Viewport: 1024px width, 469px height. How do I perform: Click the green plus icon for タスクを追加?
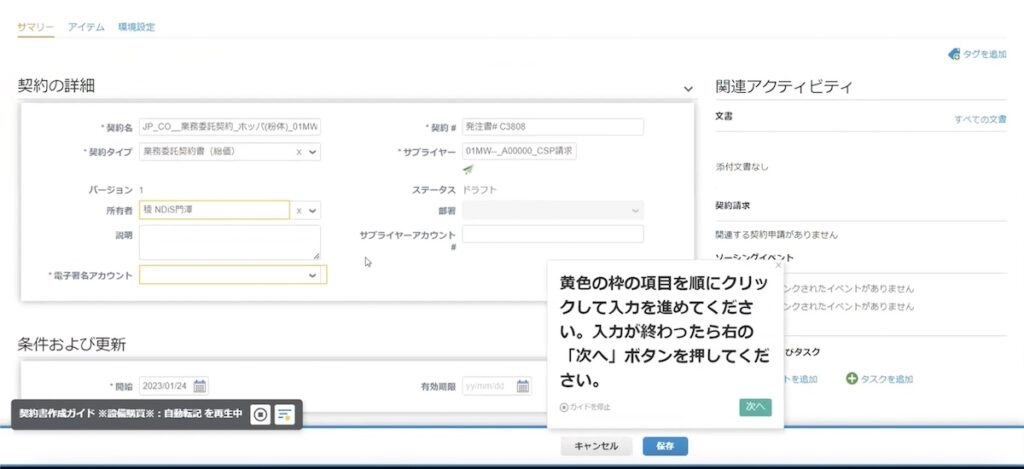pyautogui.click(x=852, y=379)
